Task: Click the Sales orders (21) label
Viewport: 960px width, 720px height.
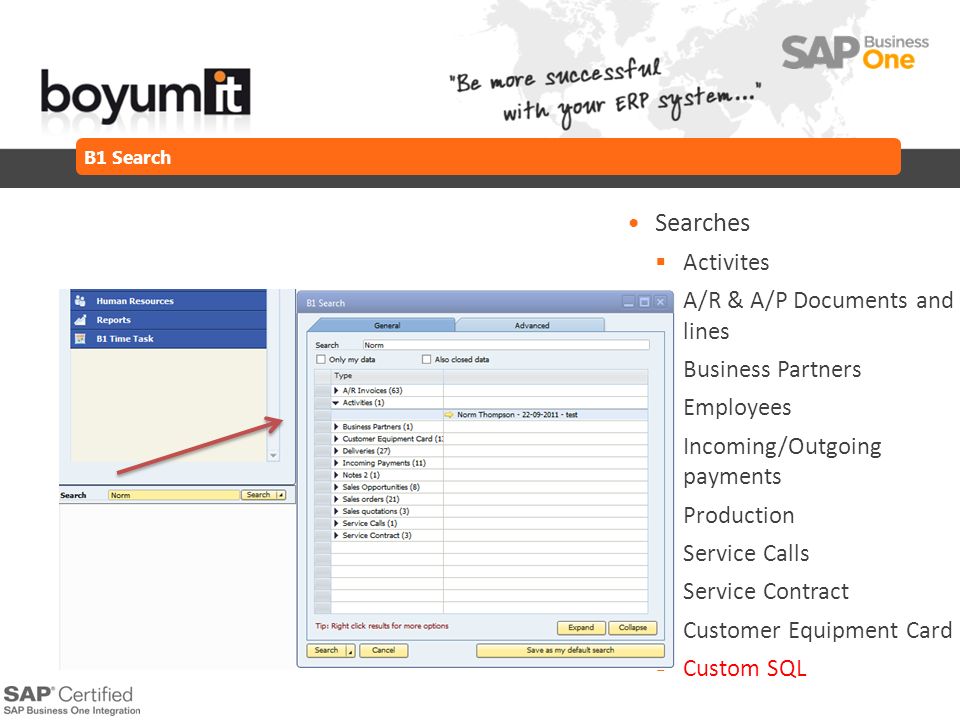Action: coord(370,499)
